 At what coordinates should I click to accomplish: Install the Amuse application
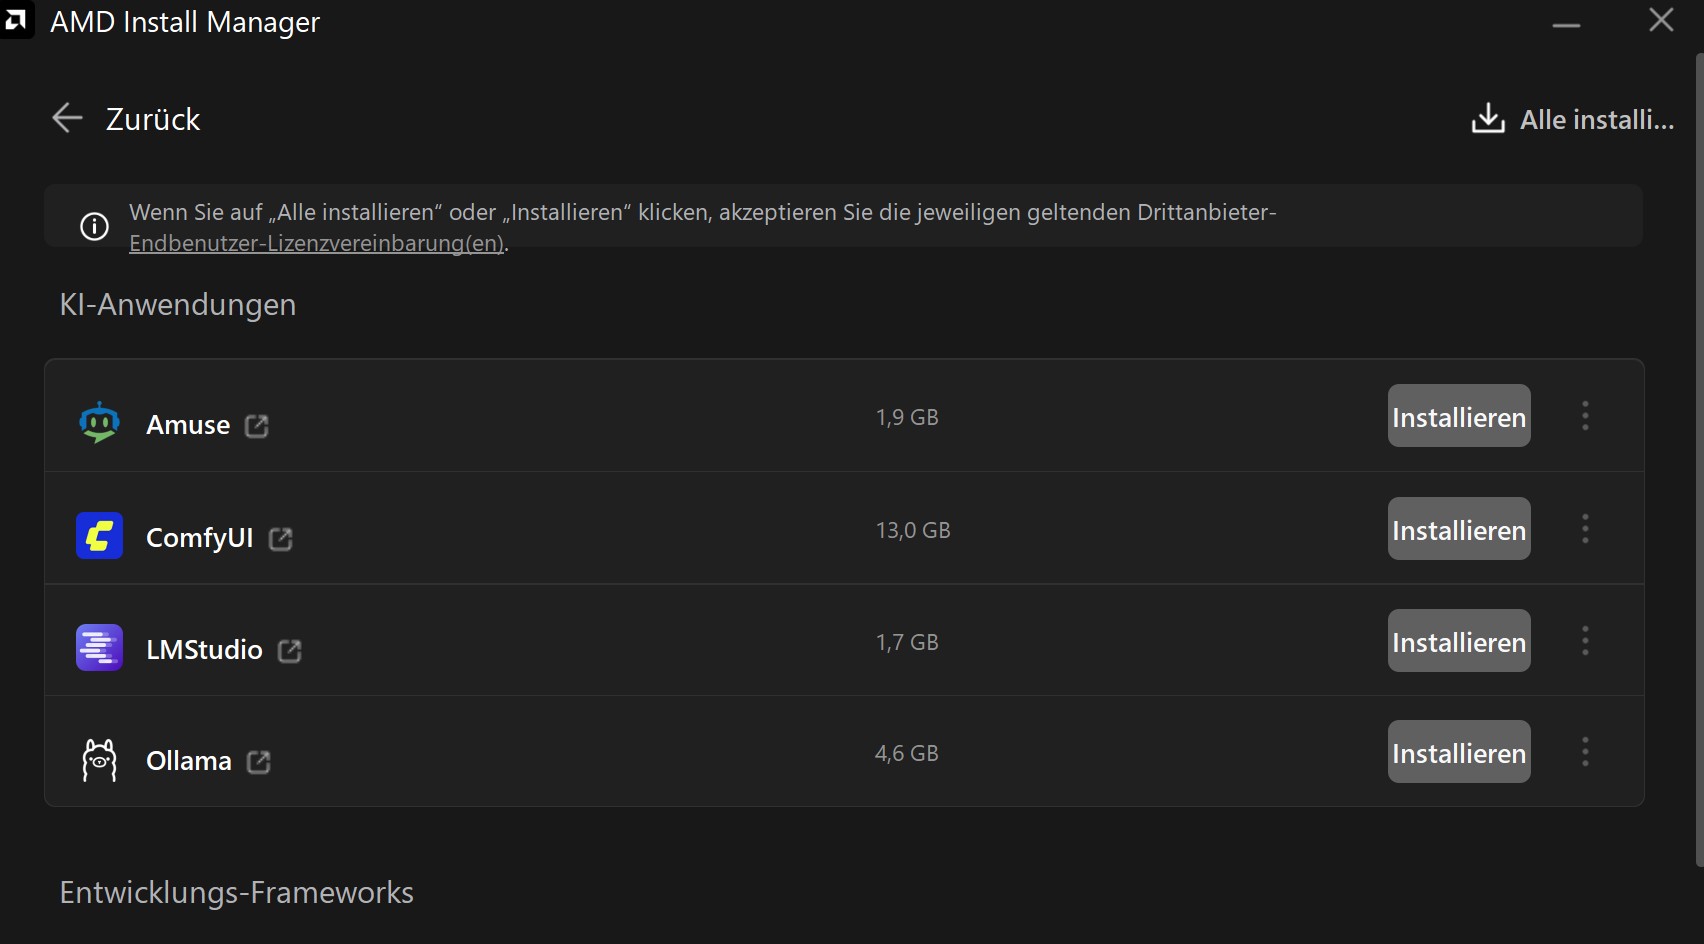1459,416
